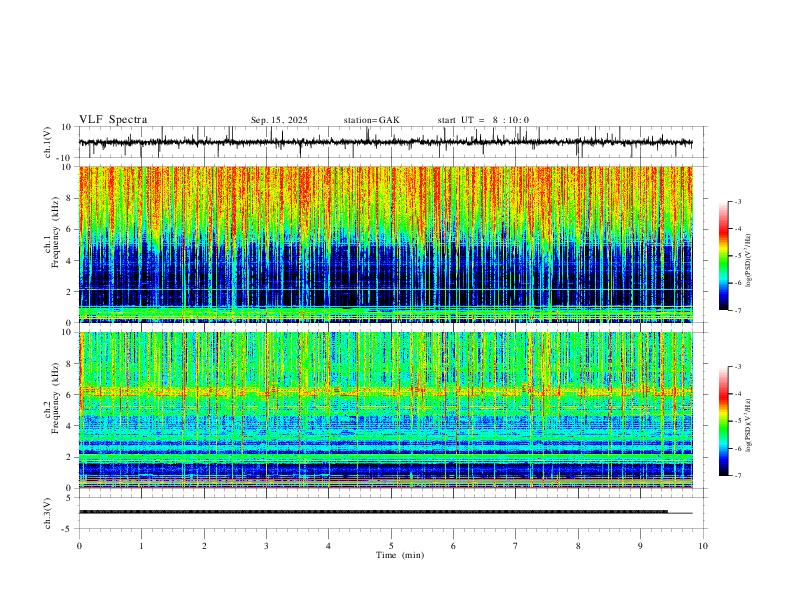Viewport: 792px width, 612px height.
Task: Click the 'ch.3(V)' axis label
Action: click(48, 514)
